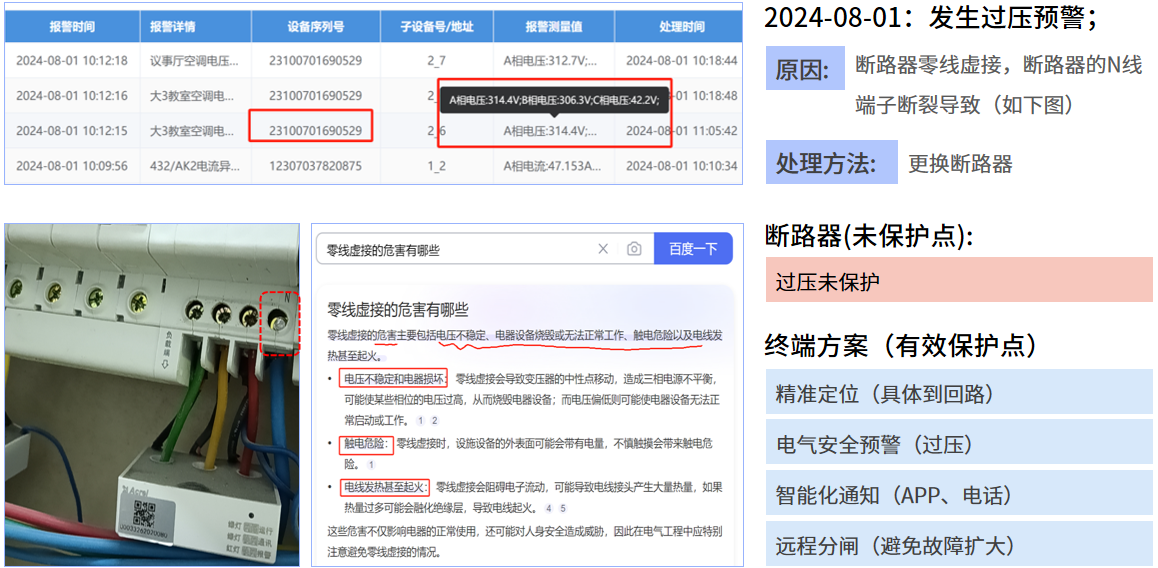Click sub-device address 1_2
This screenshot has height=568, width=1158.
(436, 166)
